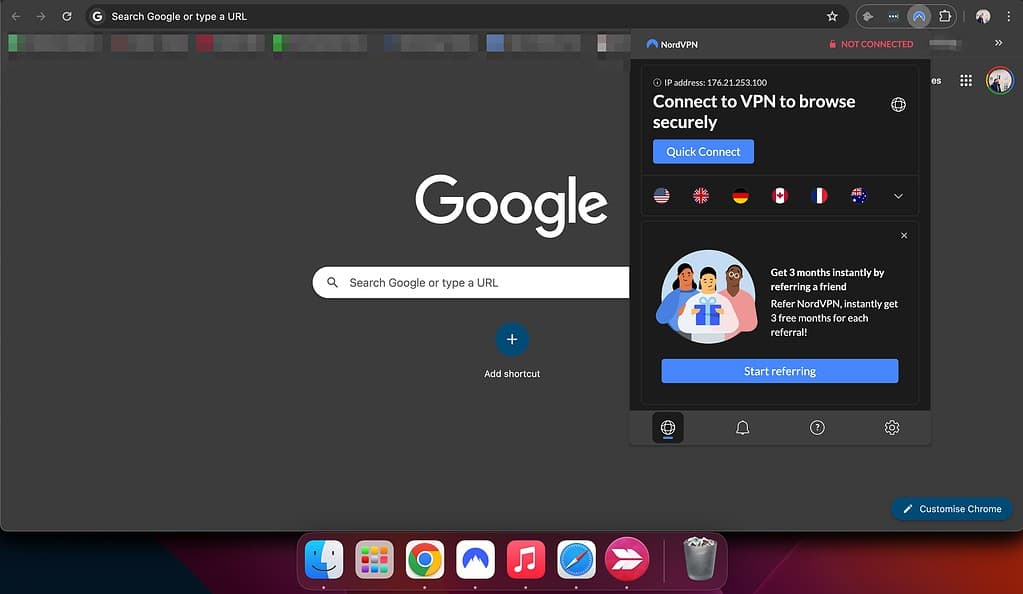Select the United Kingdom flag server
This screenshot has height=594, width=1023.
click(701, 196)
